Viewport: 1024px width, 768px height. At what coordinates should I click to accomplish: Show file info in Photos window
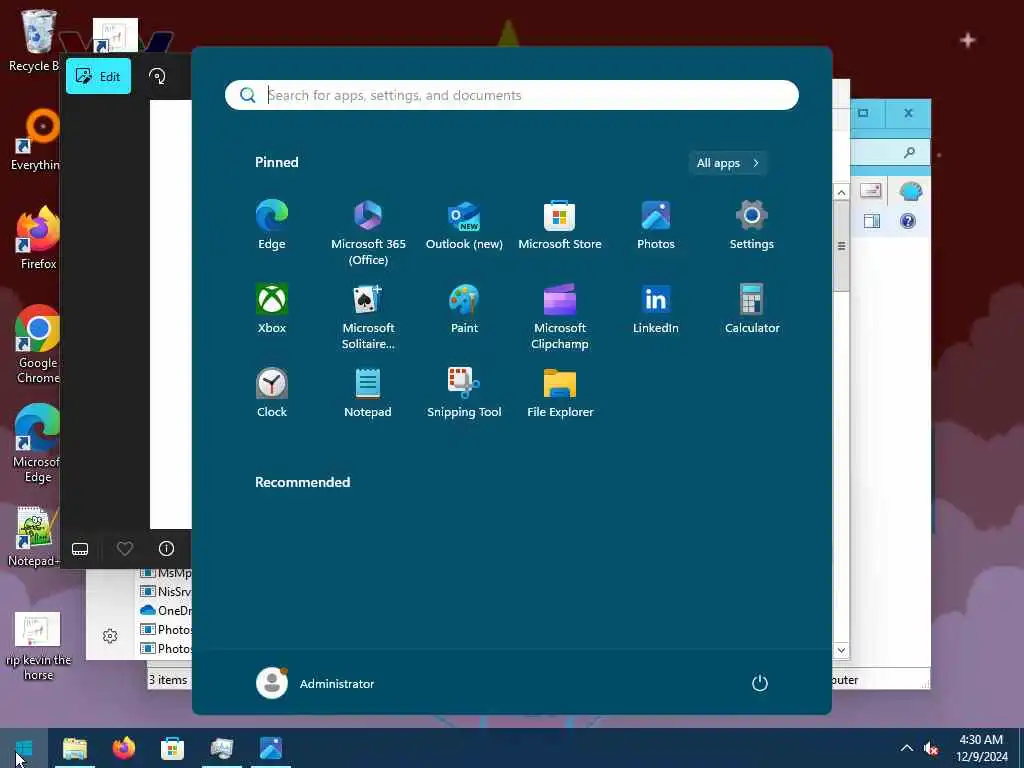[167, 549]
